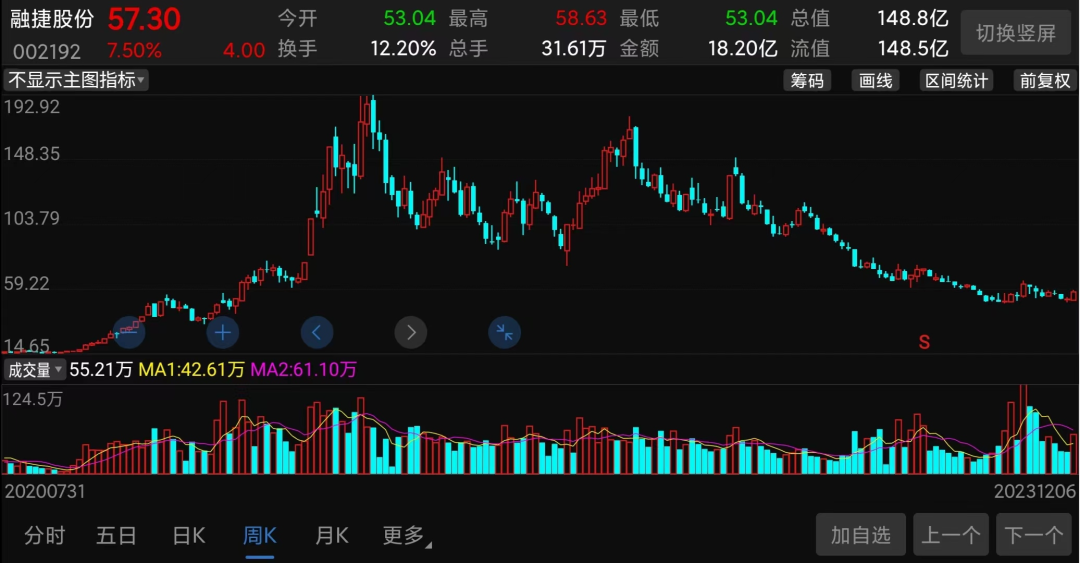This screenshot has width=1080, height=563.
Task: Click the collapse arrows circle icon
Action: 504,333
